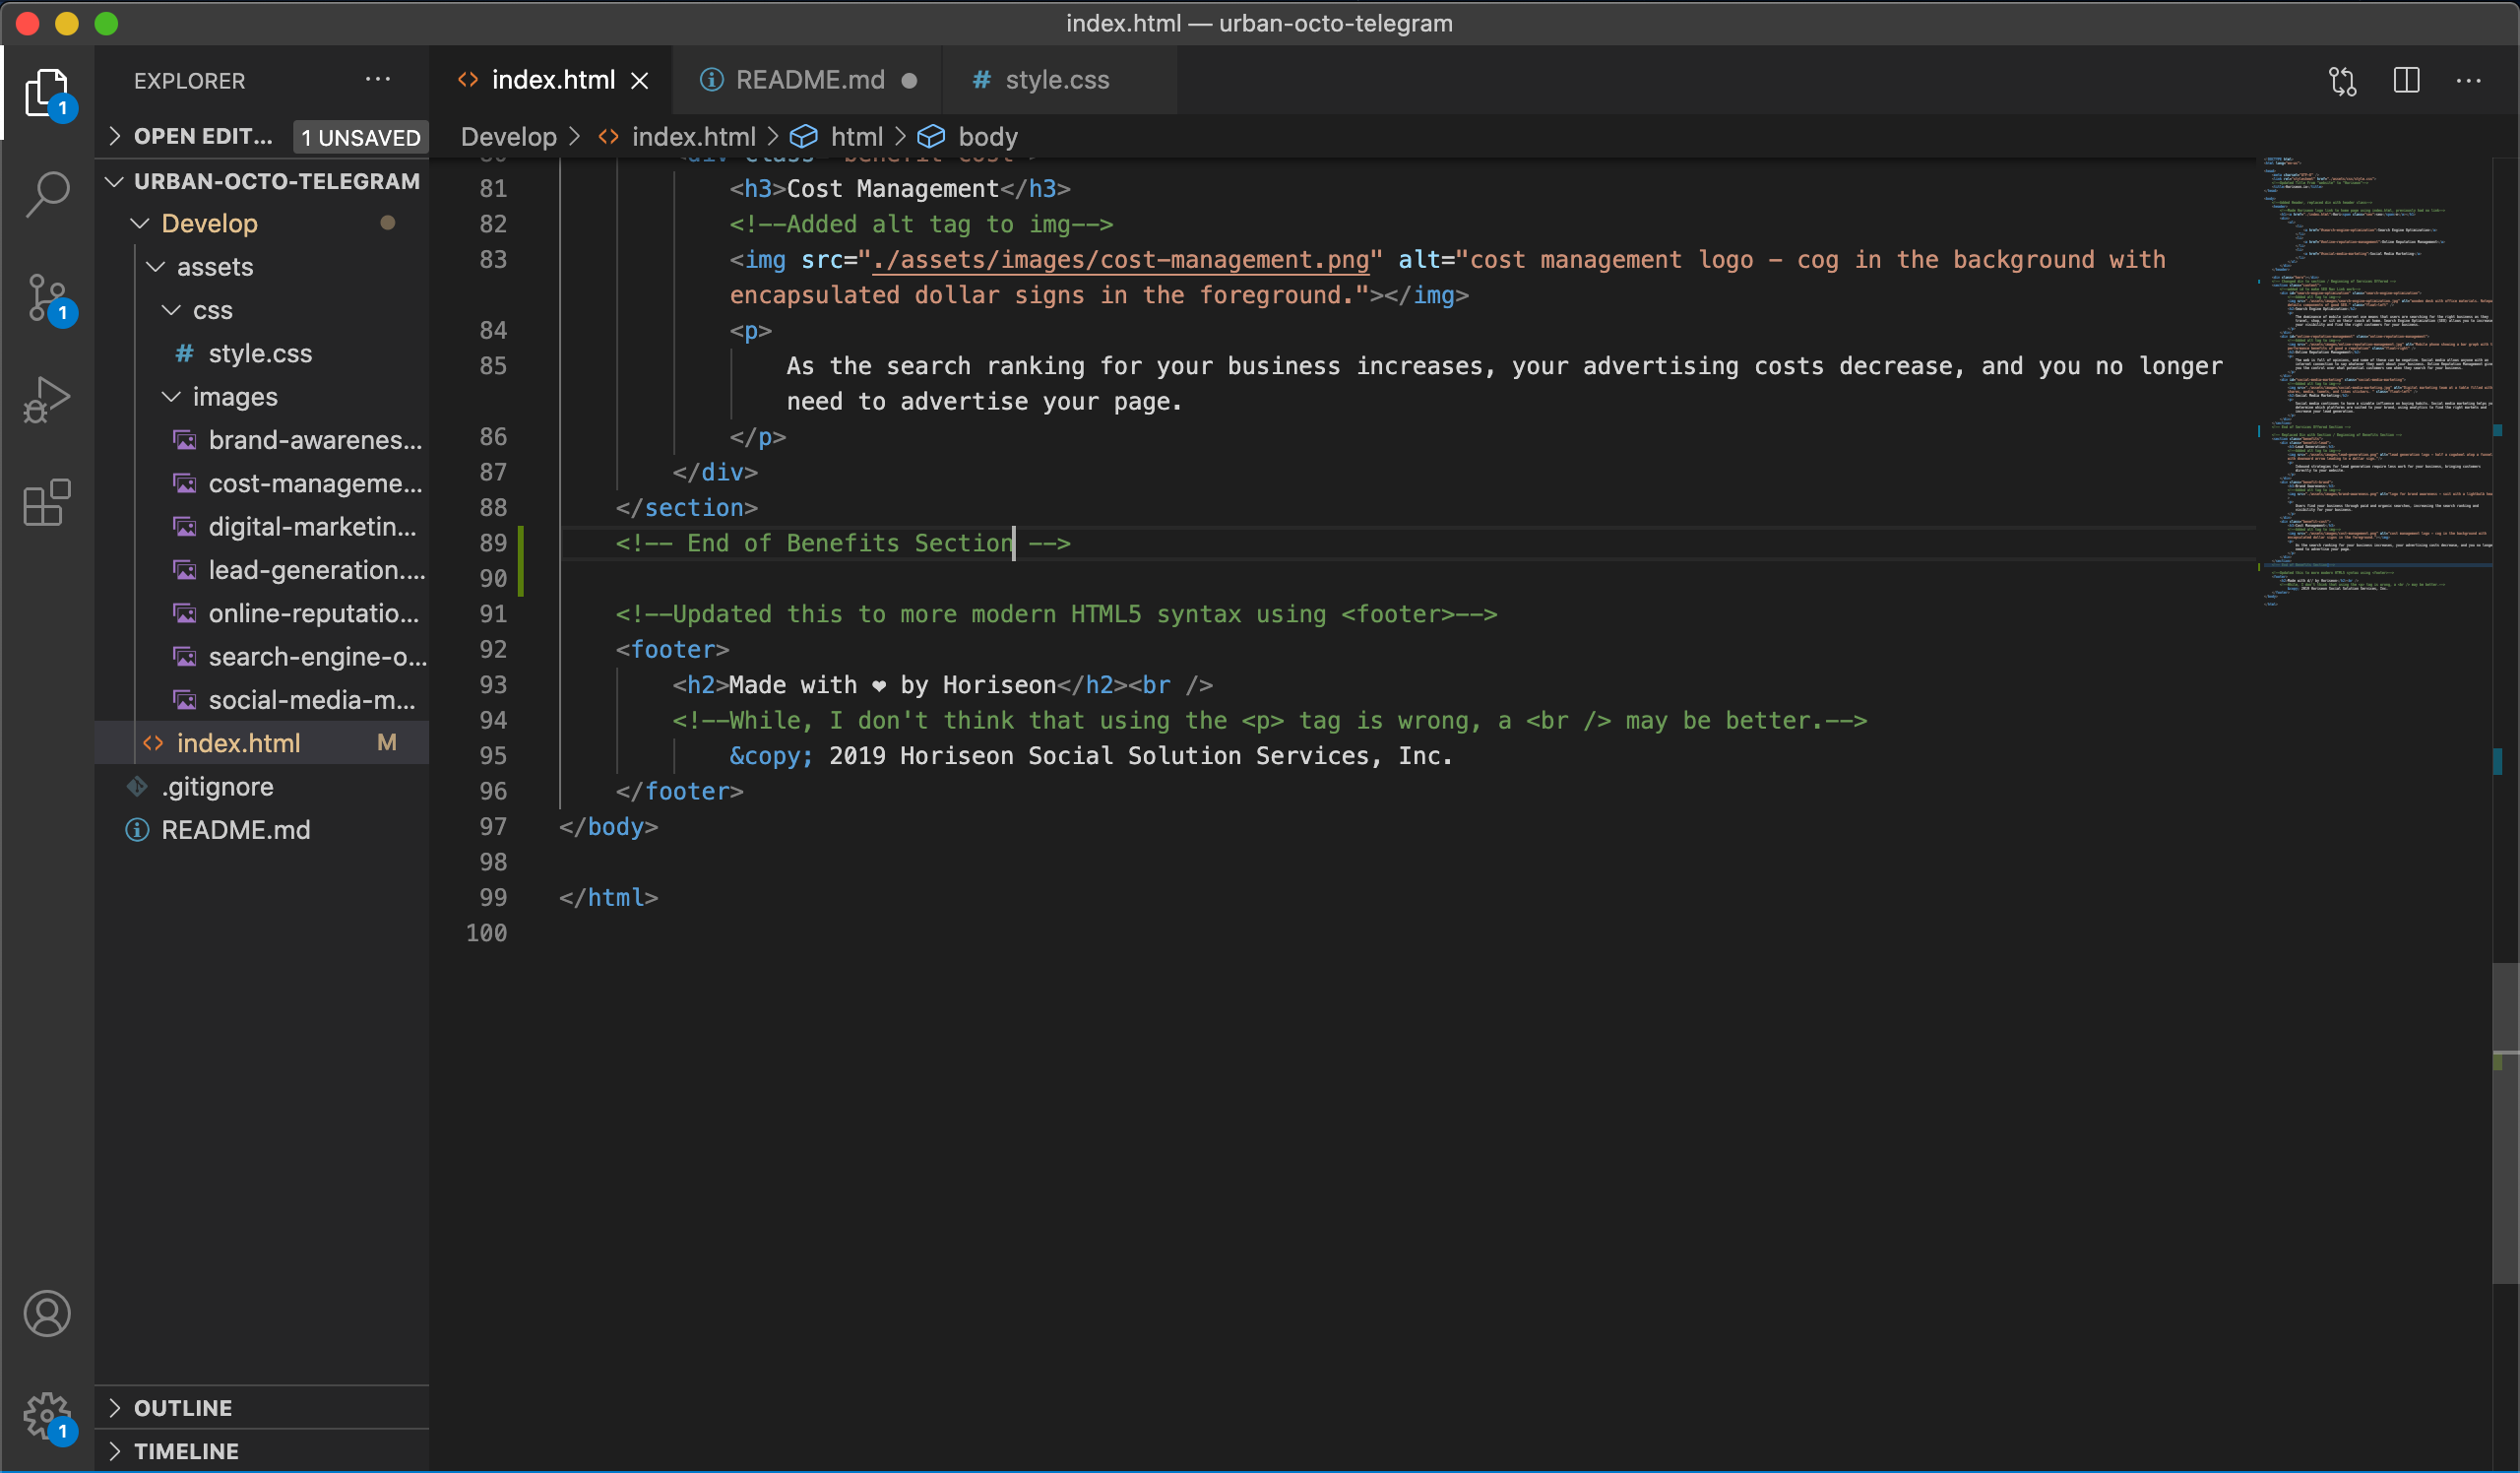Image resolution: width=2520 pixels, height=1473 pixels.
Task: Close the index.html tab
Action: (640, 80)
